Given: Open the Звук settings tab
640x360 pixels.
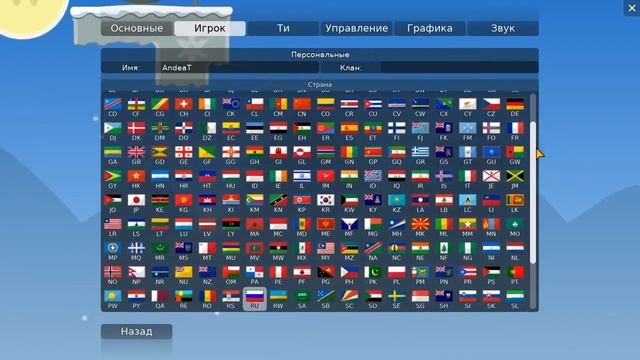Looking at the screenshot, I should pyautogui.click(x=503, y=28).
